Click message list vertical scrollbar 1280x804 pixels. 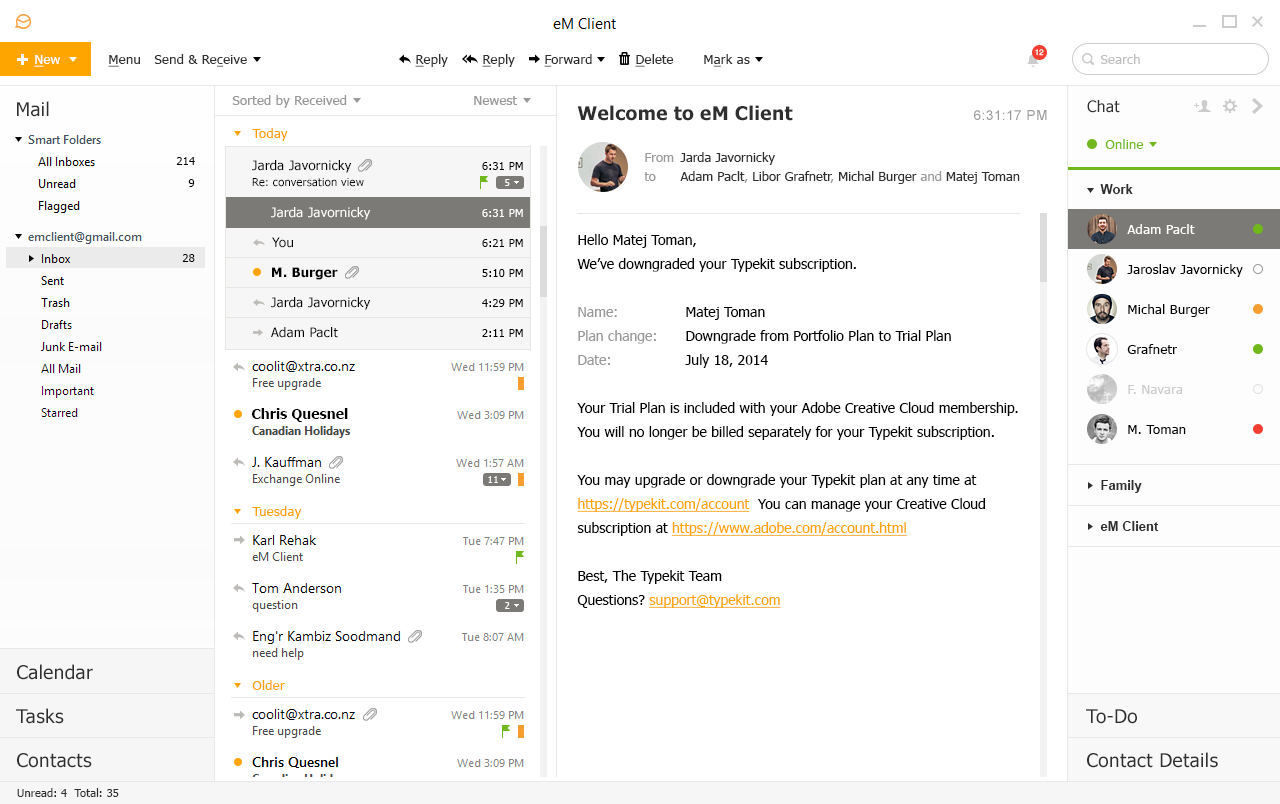pyautogui.click(x=544, y=260)
